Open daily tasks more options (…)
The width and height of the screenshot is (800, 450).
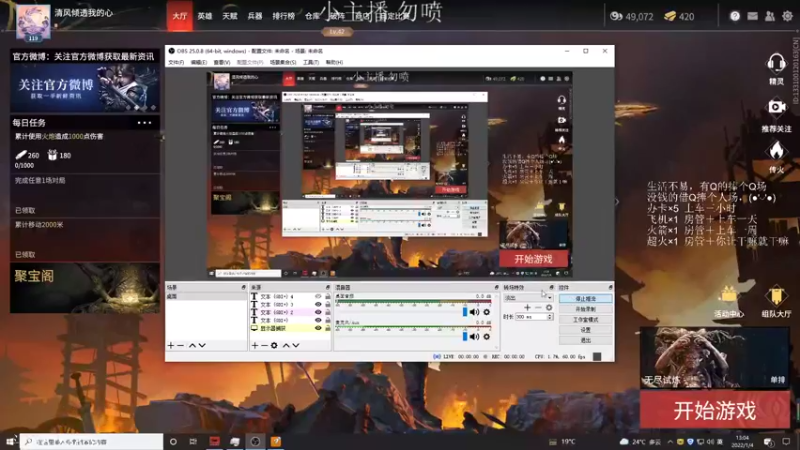(144, 123)
